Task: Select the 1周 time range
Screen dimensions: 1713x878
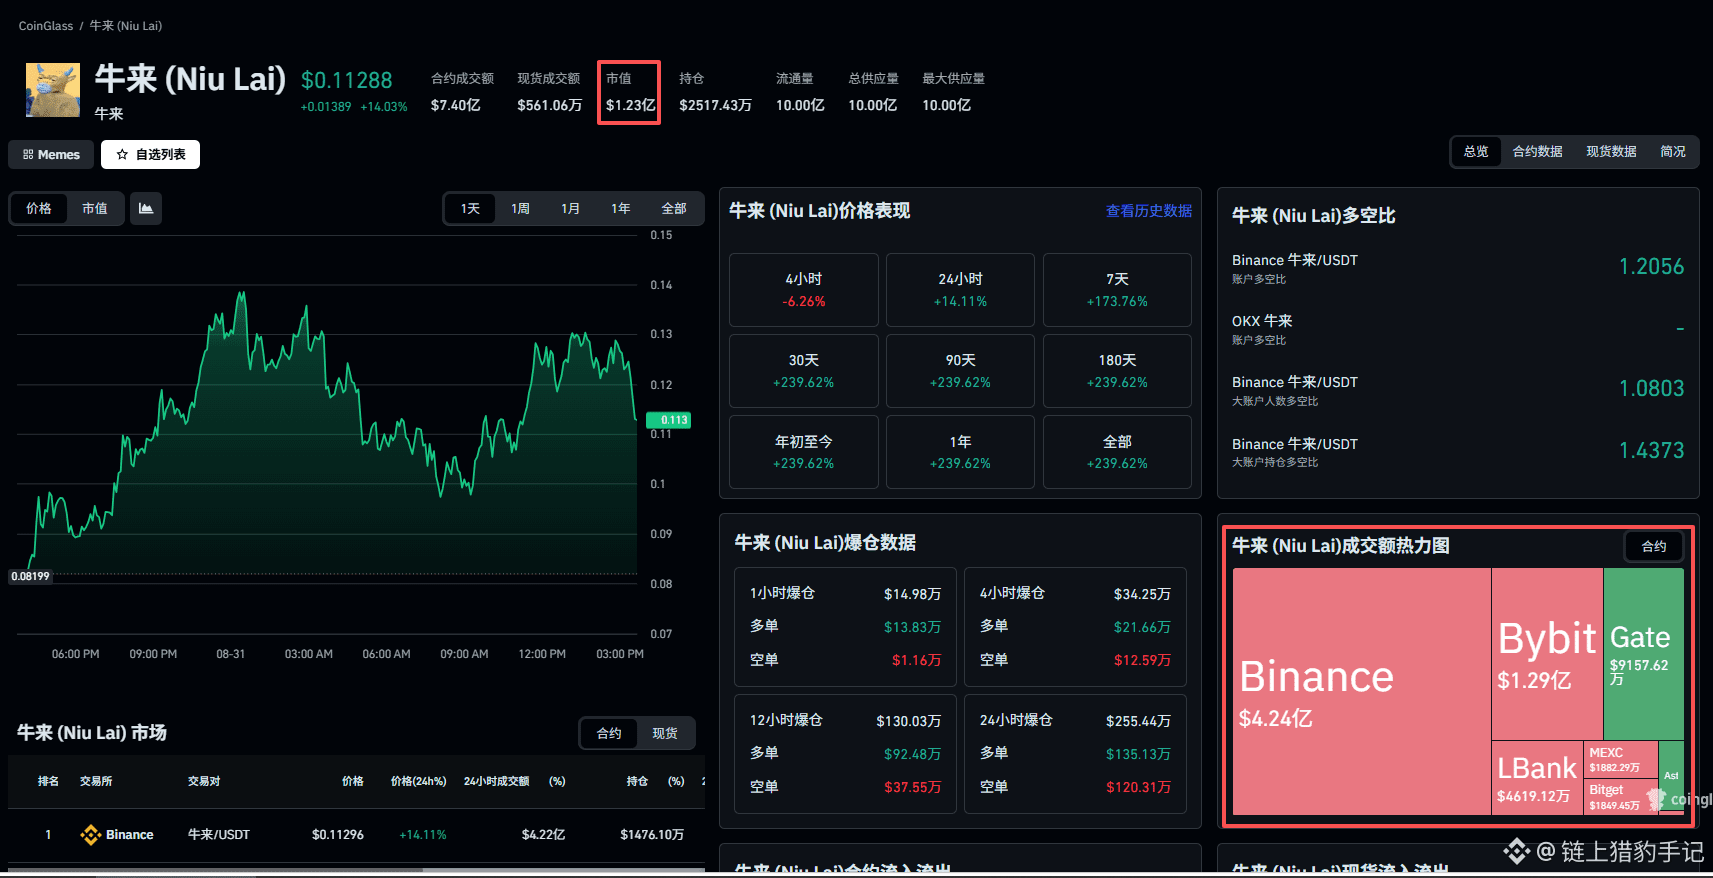Action: click(x=520, y=208)
